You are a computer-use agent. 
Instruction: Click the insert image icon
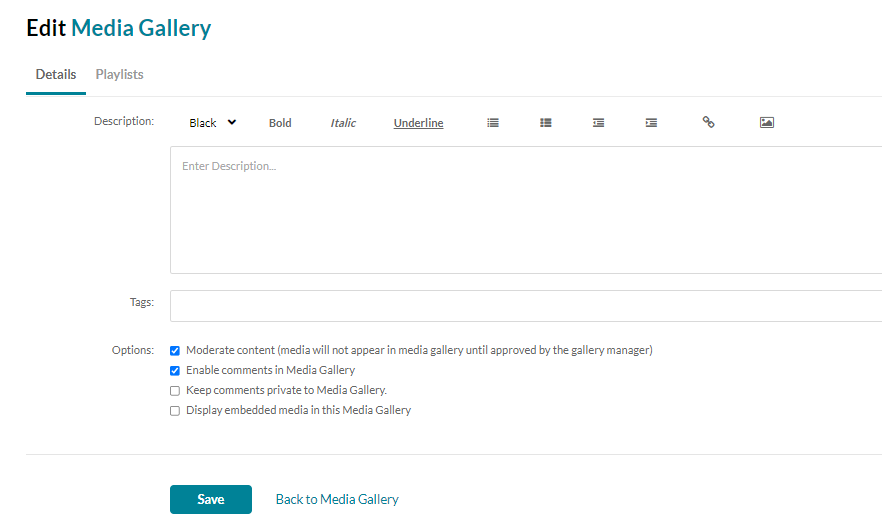click(x=767, y=123)
